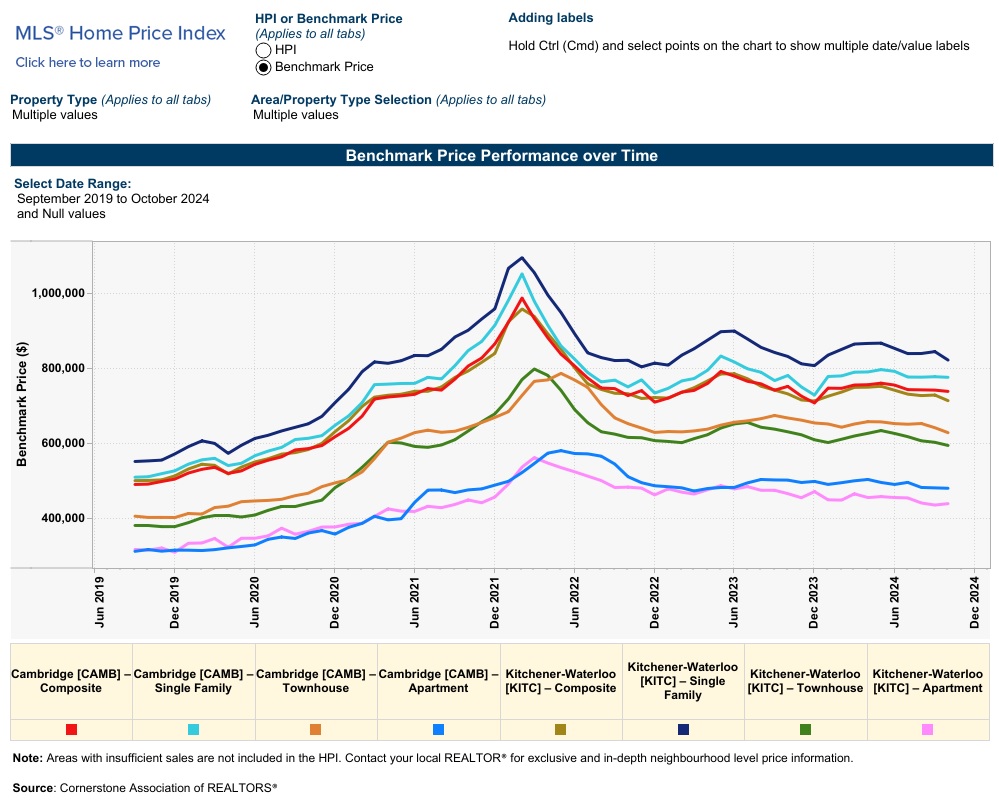Click red Cambridge Composite legend swatch

[x=71, y=730]
